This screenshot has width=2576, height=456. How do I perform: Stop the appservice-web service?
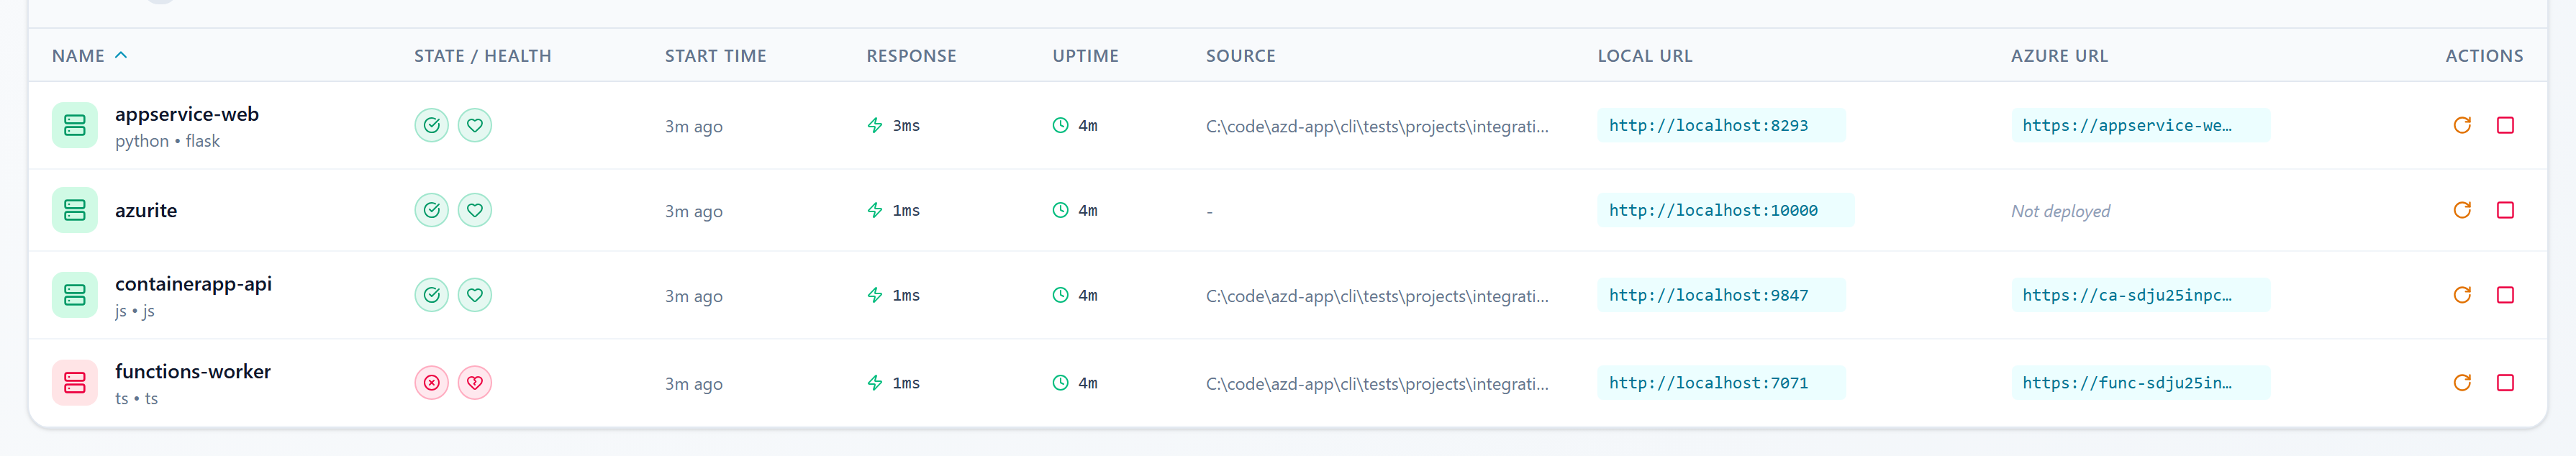click(2505, 125)
